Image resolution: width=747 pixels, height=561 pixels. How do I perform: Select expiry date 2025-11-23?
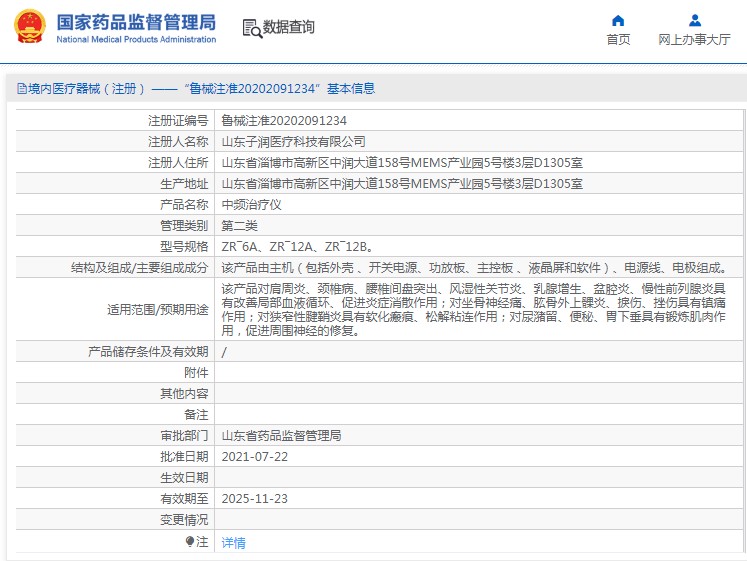pyautogui.click(x=255, y=499)
